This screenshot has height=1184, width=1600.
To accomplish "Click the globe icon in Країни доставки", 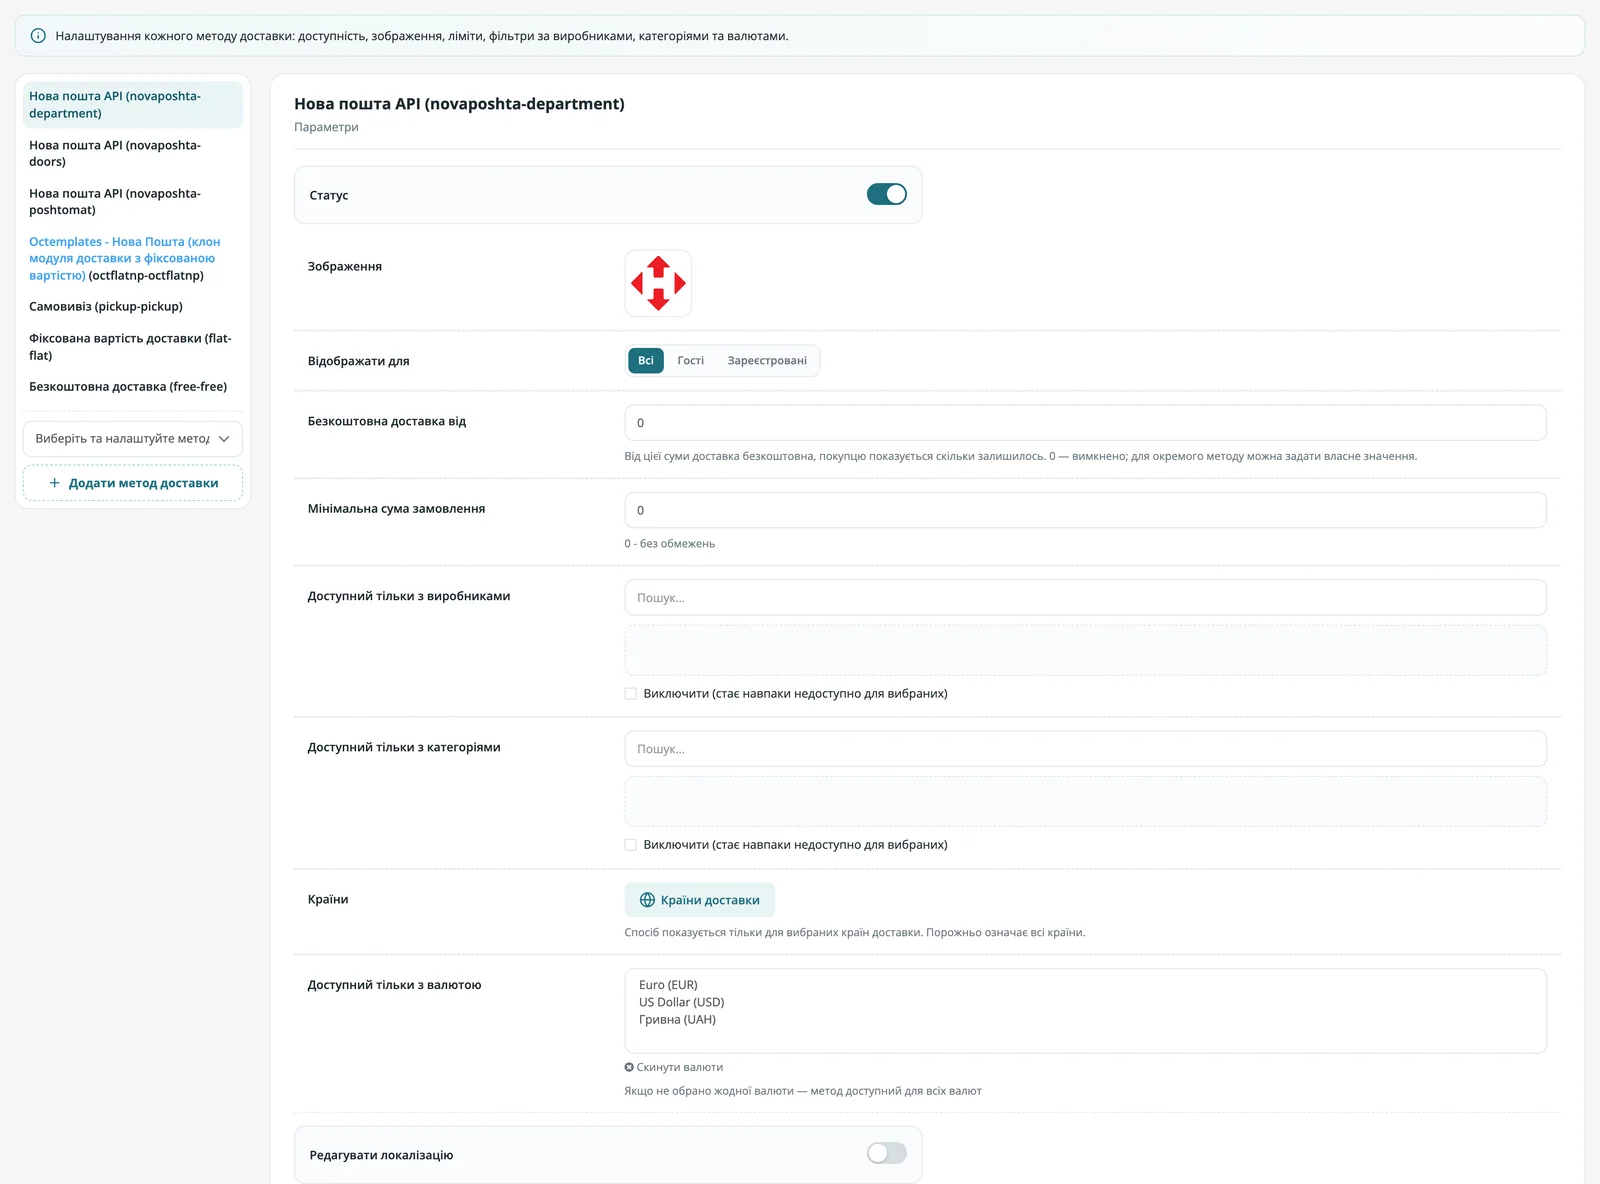I will 647,900.
